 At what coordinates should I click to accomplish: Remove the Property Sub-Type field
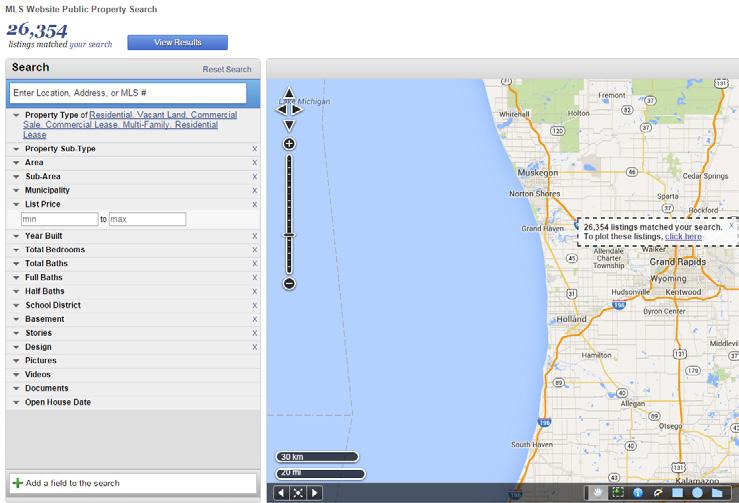[255, 149]
